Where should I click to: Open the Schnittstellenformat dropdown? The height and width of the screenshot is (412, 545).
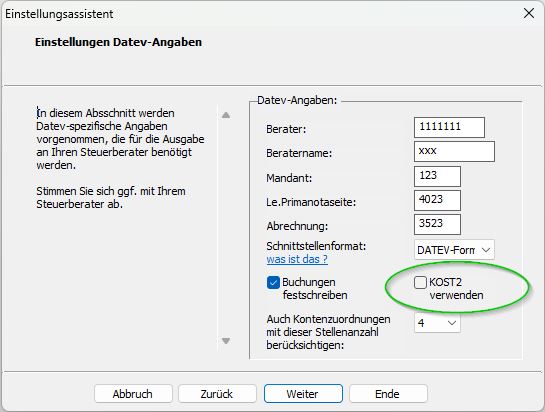454,250
